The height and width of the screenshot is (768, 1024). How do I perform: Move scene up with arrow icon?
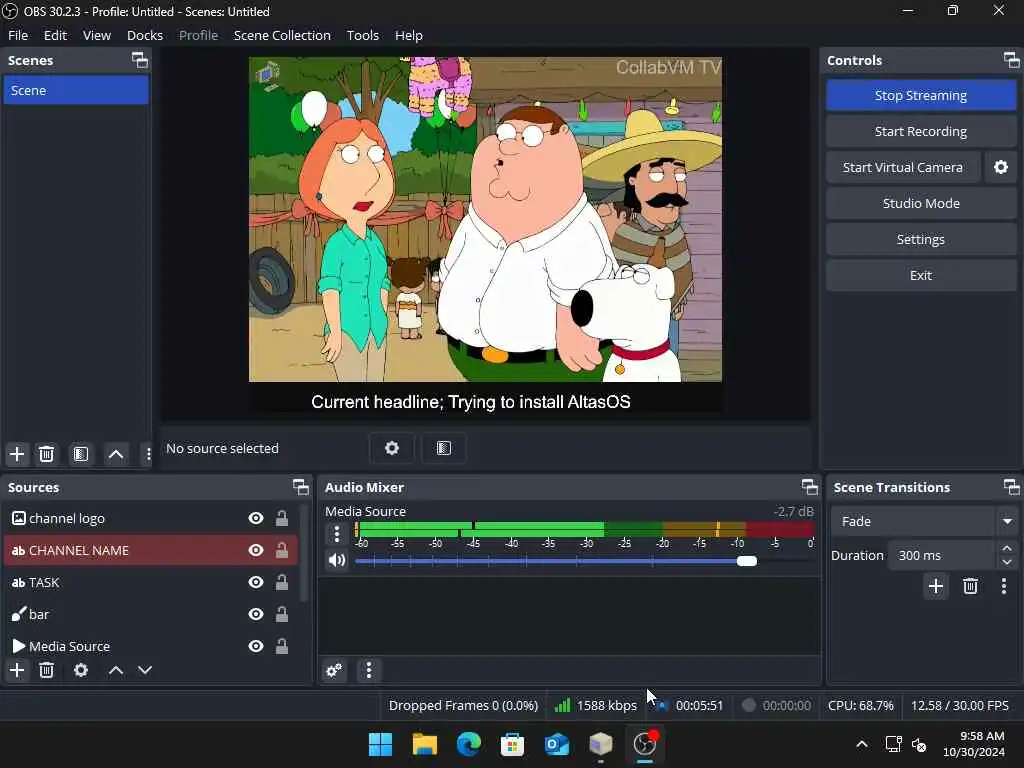coord(116,454)
